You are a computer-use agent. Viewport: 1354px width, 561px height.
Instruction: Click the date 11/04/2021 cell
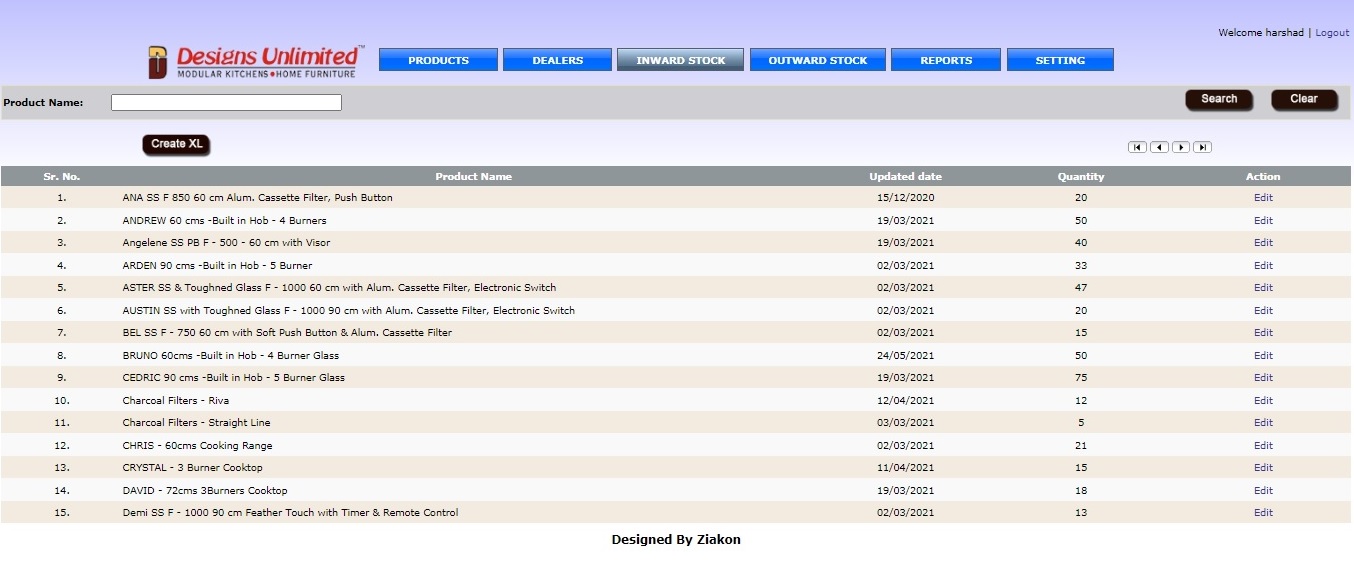click(x=905, y=468)
